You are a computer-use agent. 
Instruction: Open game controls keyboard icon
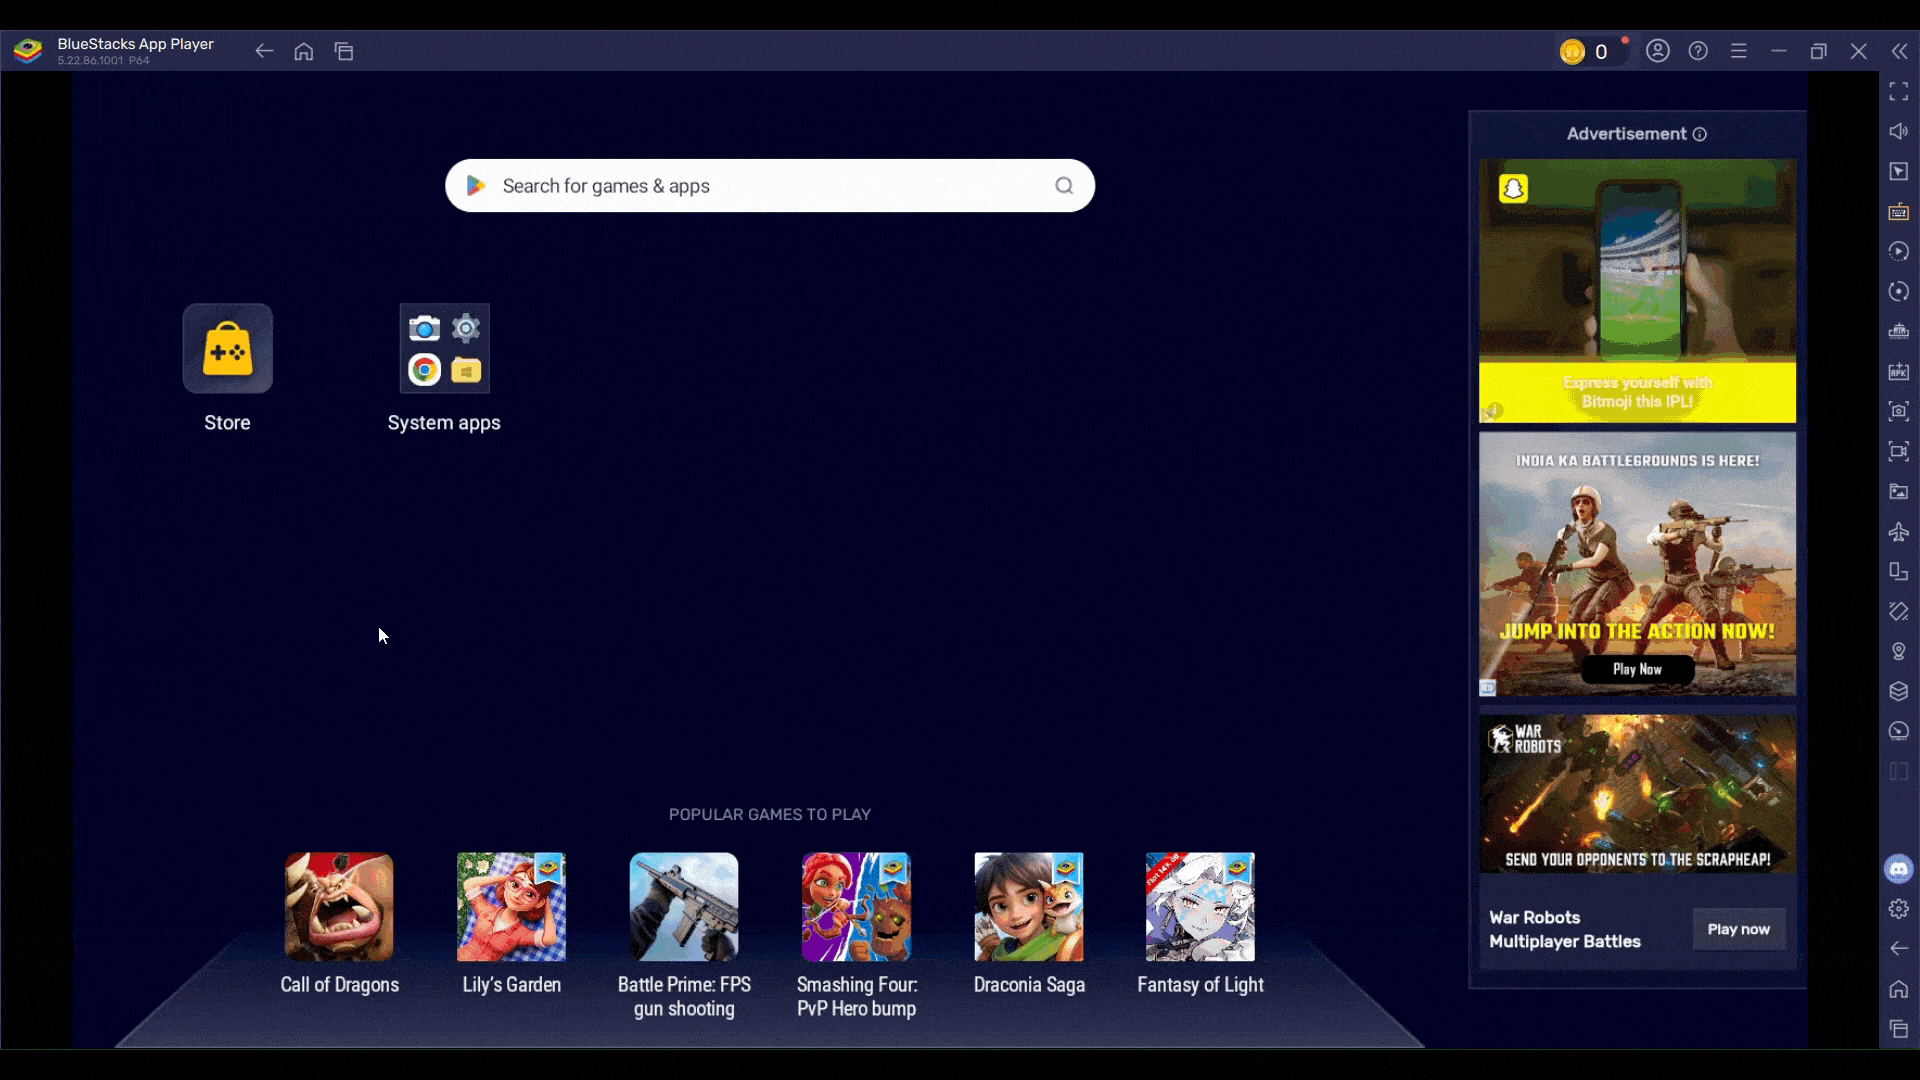[x=1899, y=212]
